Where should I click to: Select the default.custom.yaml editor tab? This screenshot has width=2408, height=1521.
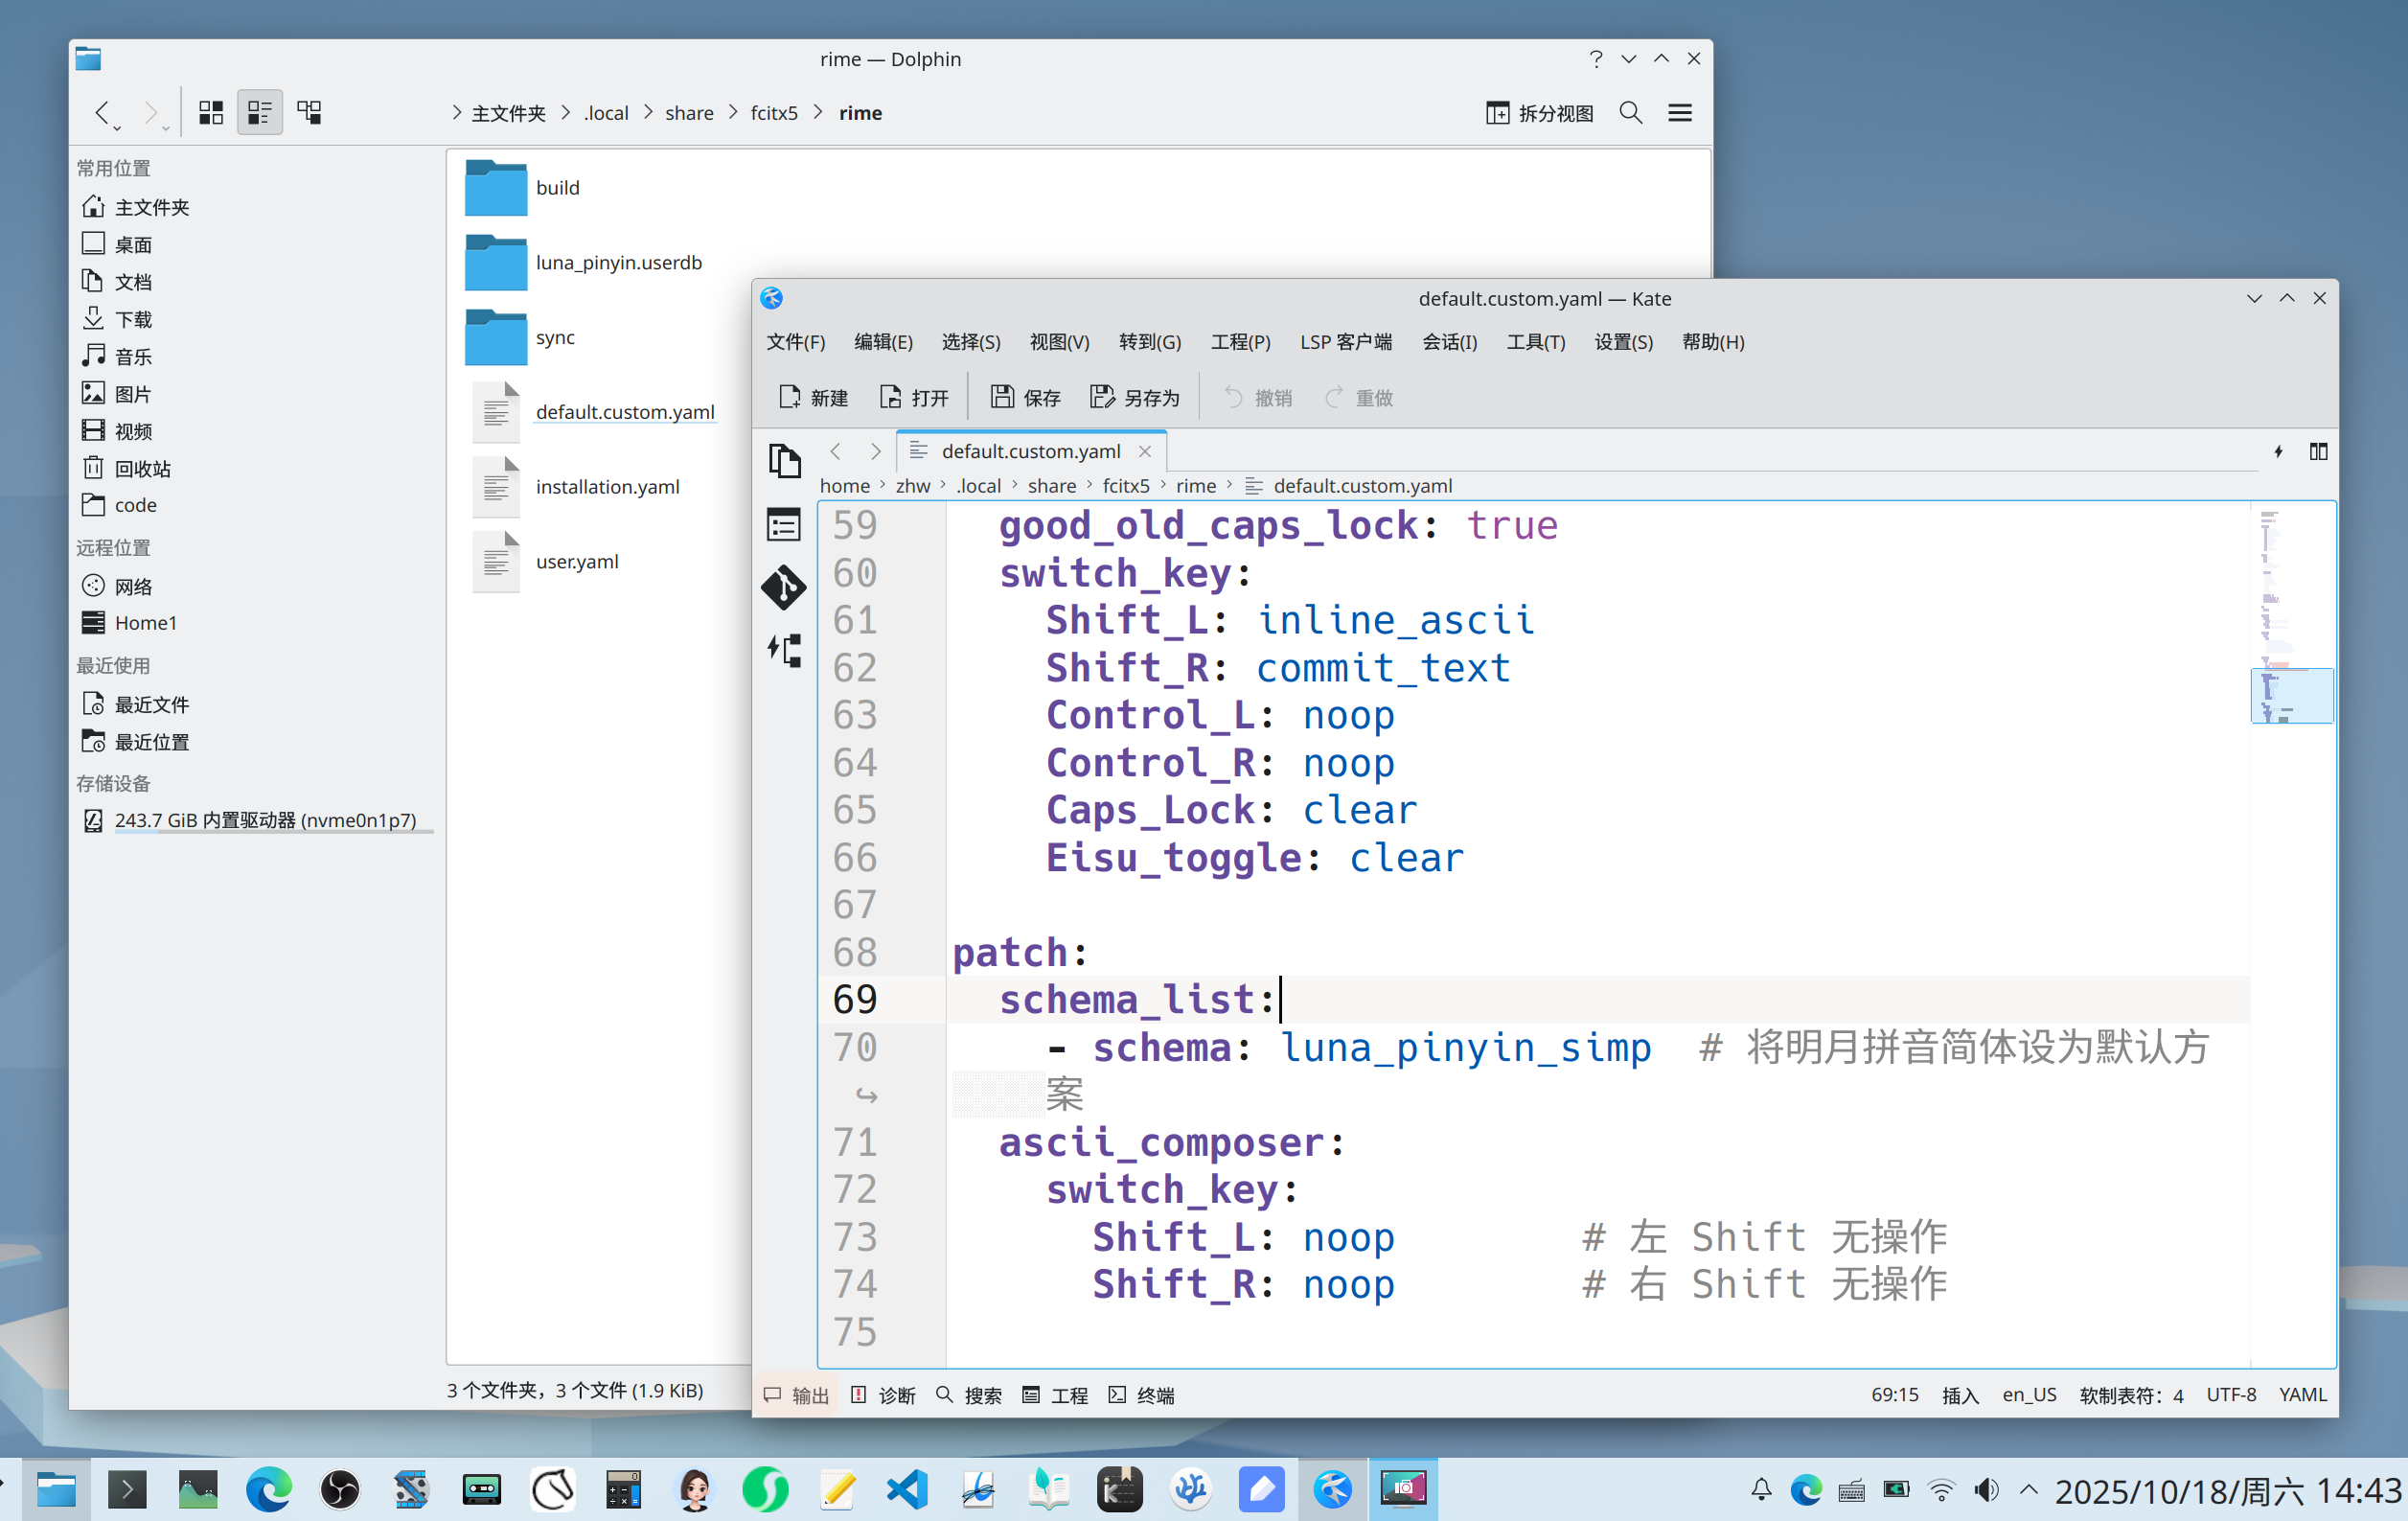1030,452
